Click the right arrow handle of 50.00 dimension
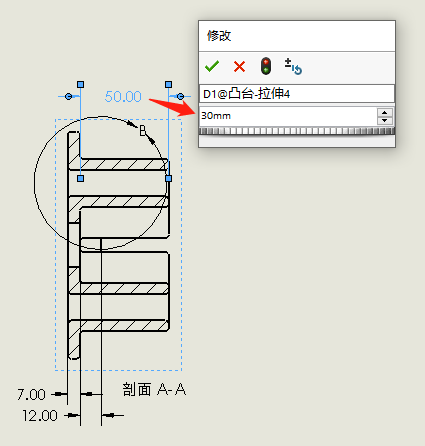Screen dimensions: 425x446 pyautogui.click(x=180, y=97)
